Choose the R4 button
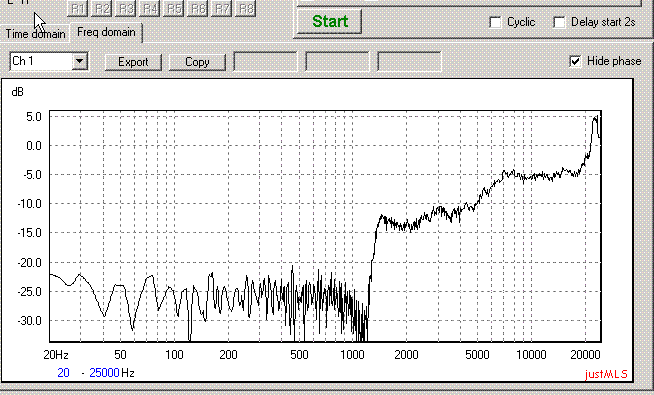Image resolution: width=654 pixels, height=395 pixels. (150, 8)
